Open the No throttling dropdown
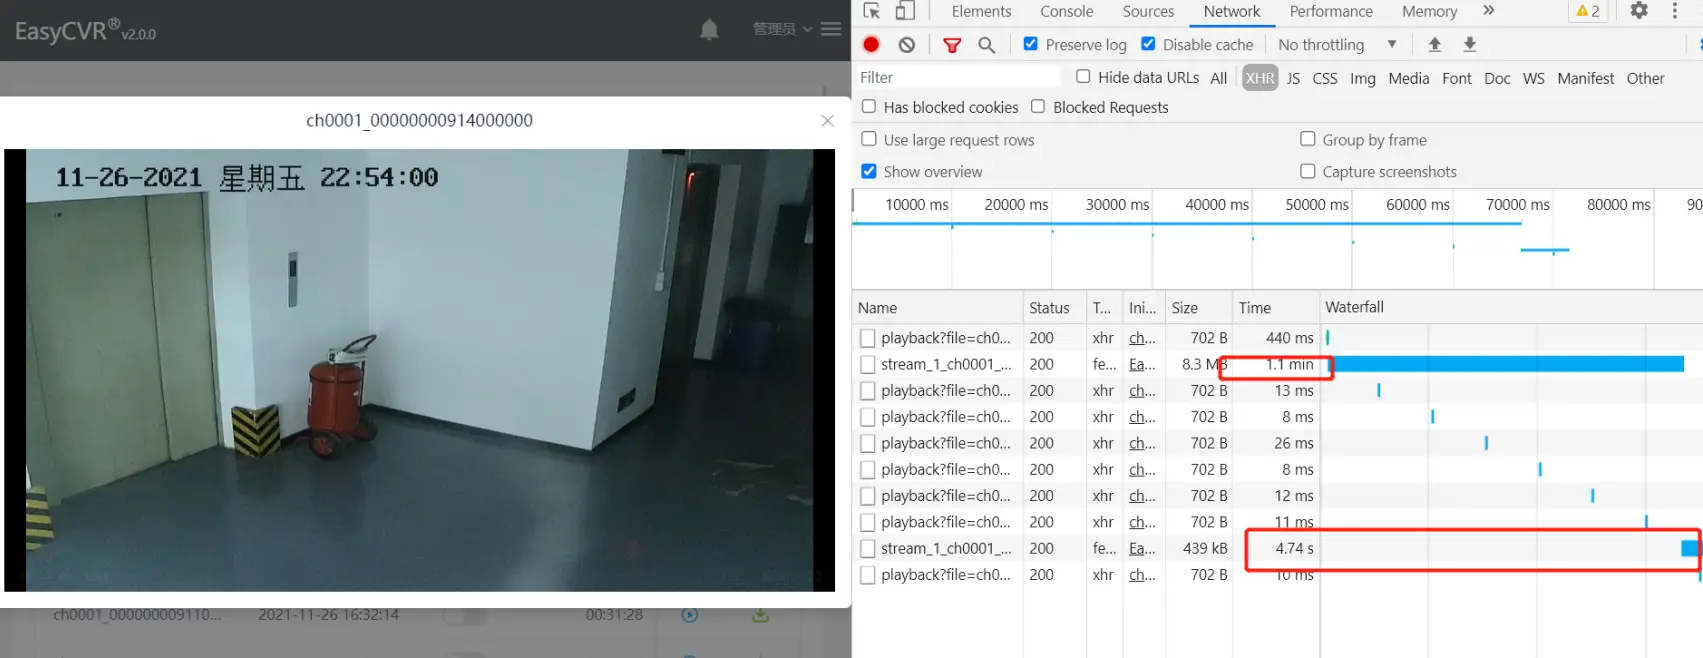This screenshot has height=658, width=1703. coord(1336,45)
